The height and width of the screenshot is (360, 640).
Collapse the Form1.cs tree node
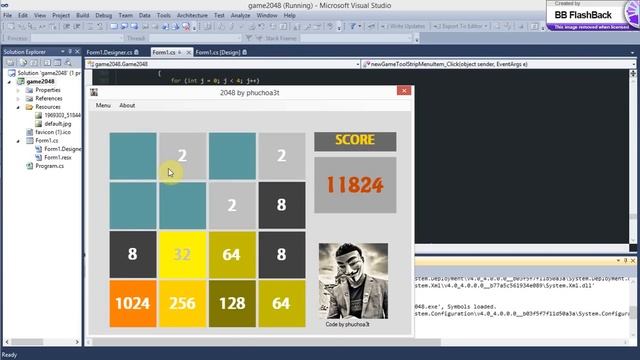[18, 141]
